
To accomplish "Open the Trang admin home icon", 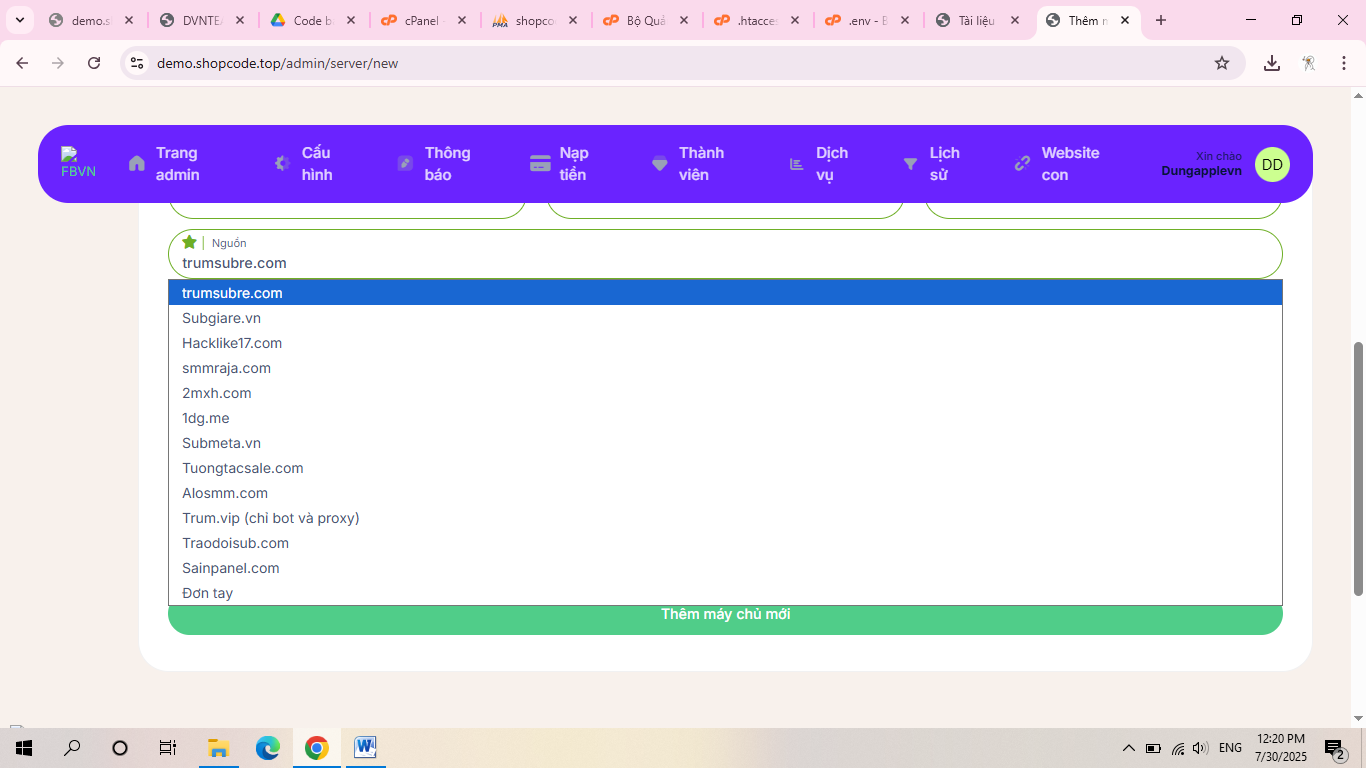I will [137, 164].
